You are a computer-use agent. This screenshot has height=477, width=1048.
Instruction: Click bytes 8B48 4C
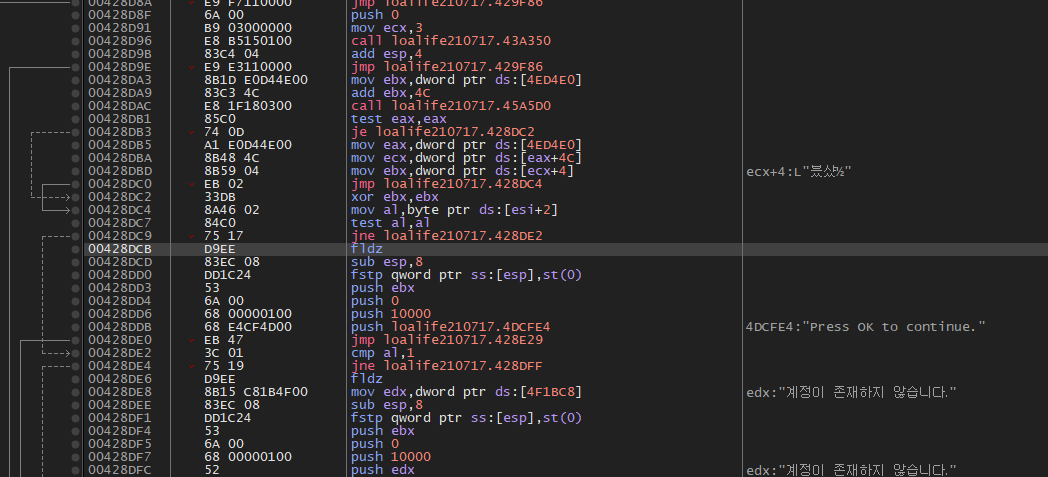tap(232, 158)
